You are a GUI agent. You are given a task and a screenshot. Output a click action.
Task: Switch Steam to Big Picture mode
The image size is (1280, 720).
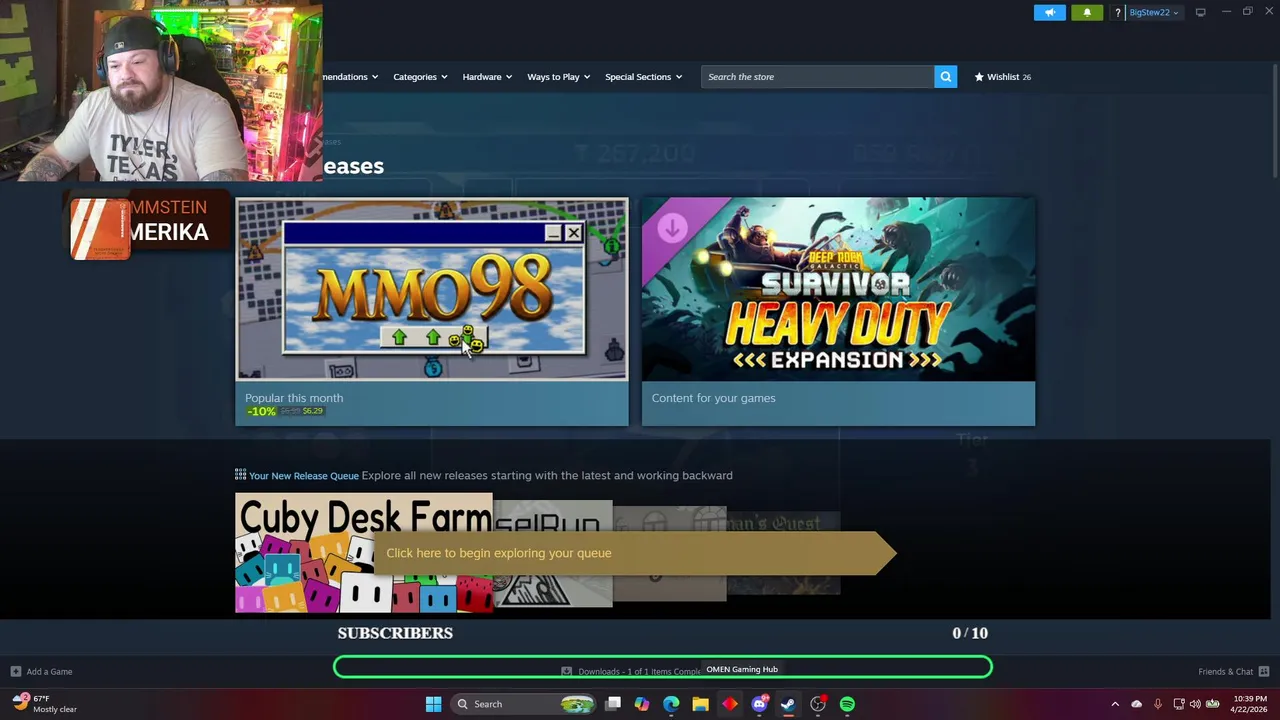pyautogui.click(x=1200, y=12)
